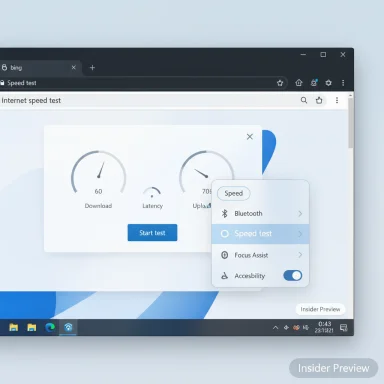Click the search magnifier on the page bar
This screenshot has height=384, width=384.
pos(304,100)
